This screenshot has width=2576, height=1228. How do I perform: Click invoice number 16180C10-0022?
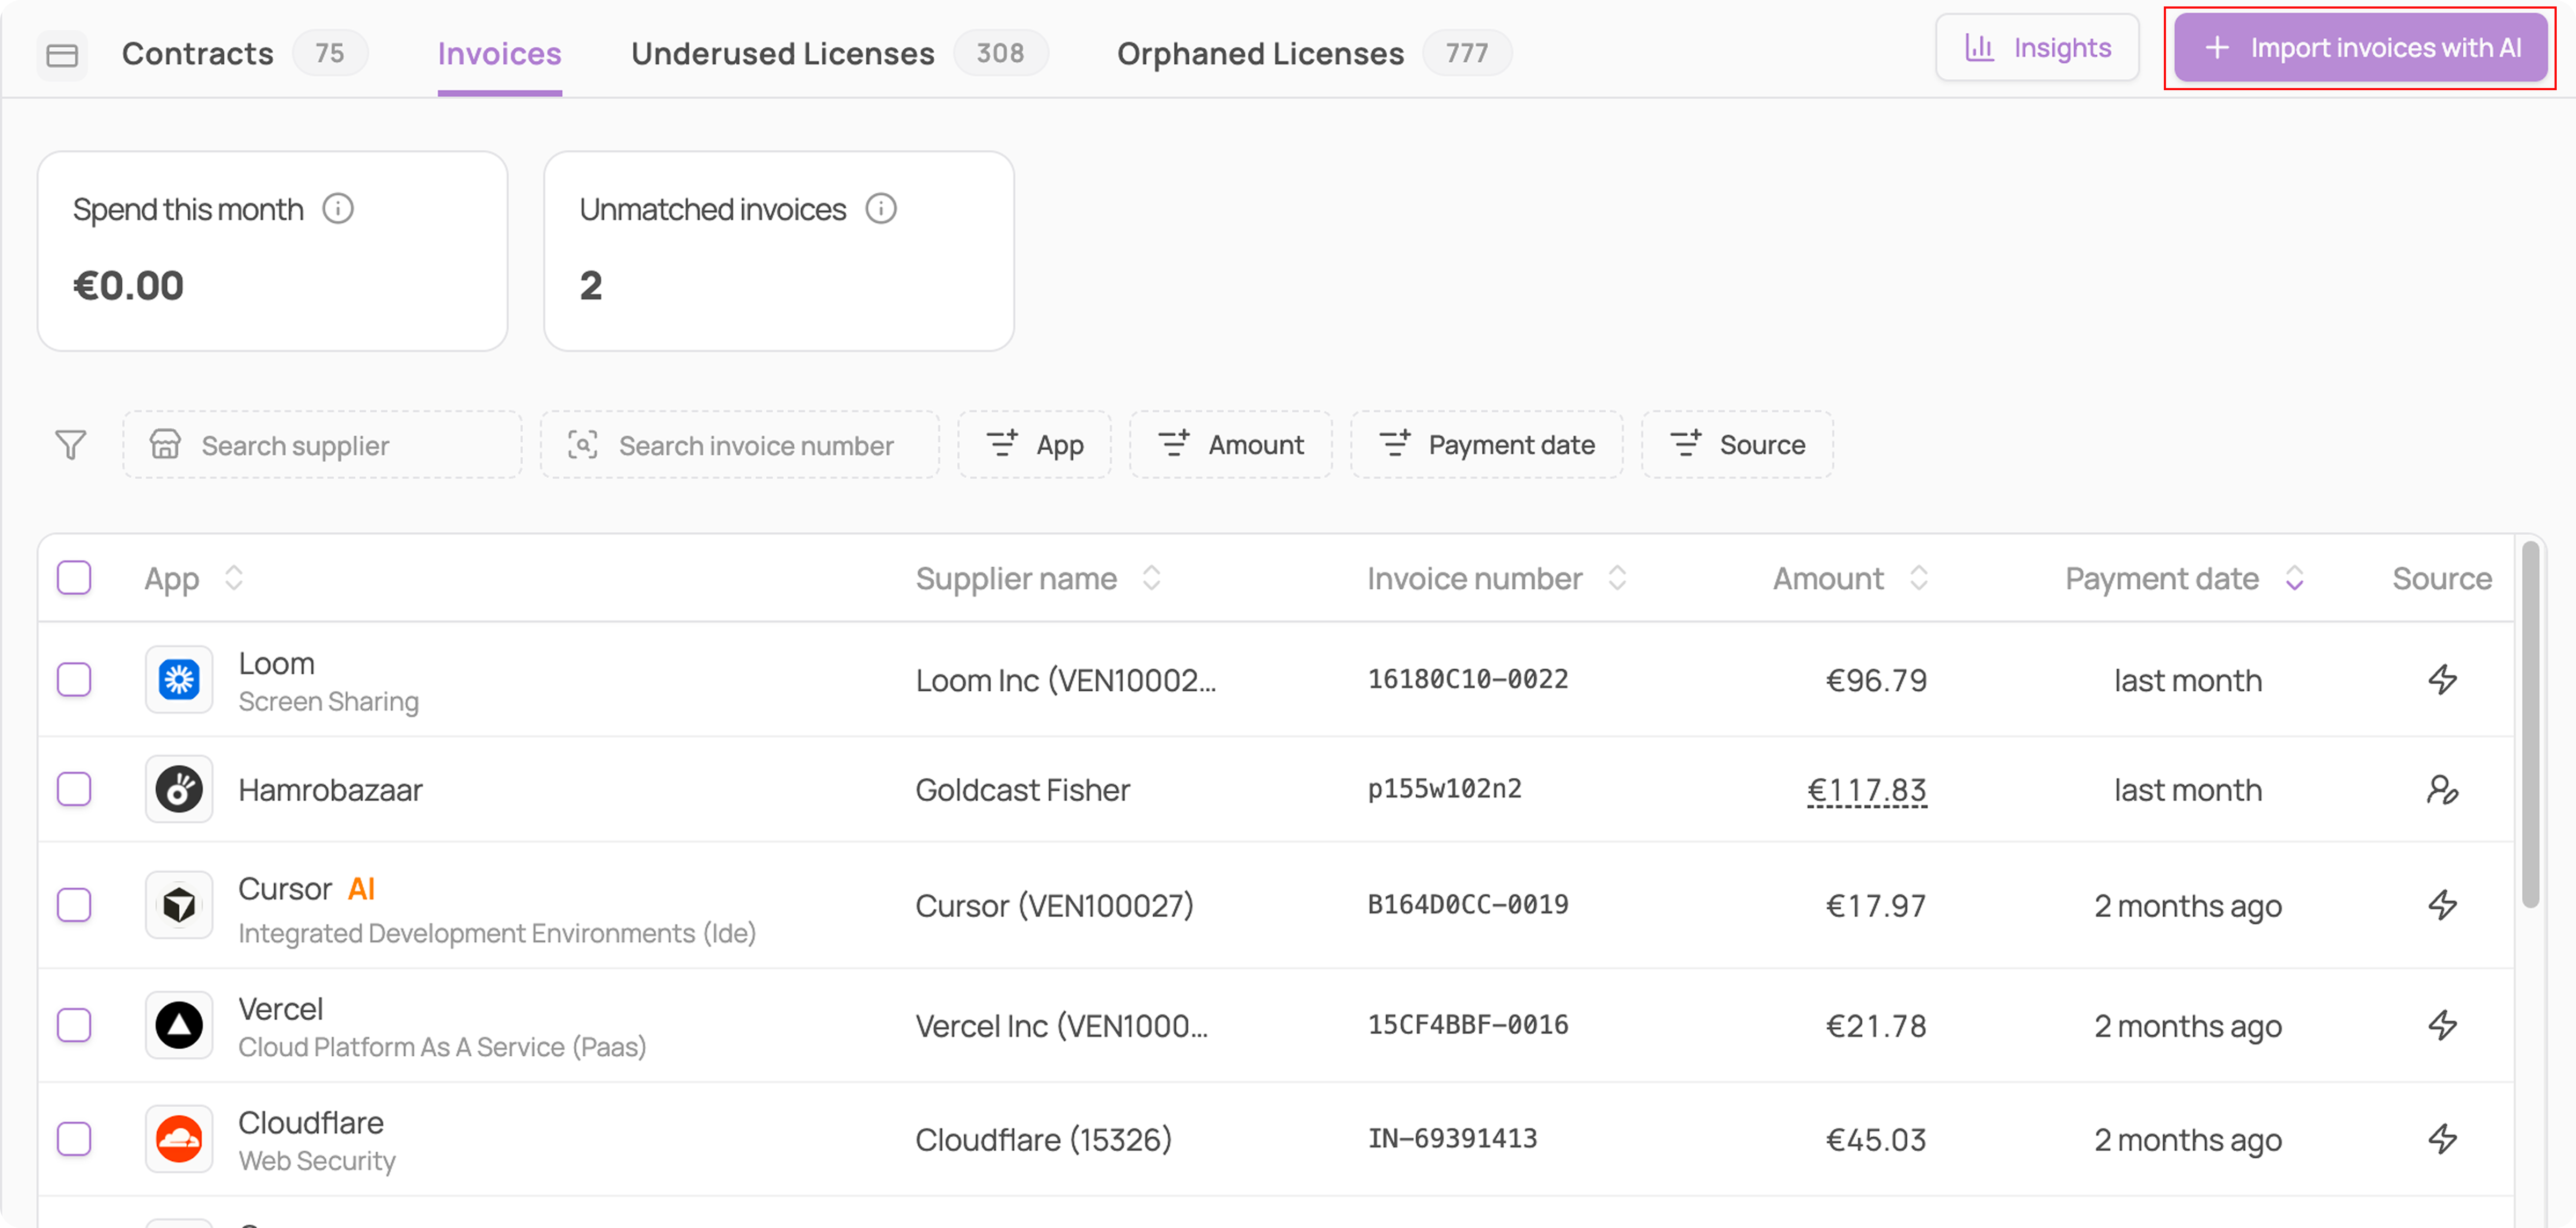pyautogui.click(x=1468, y=680)
